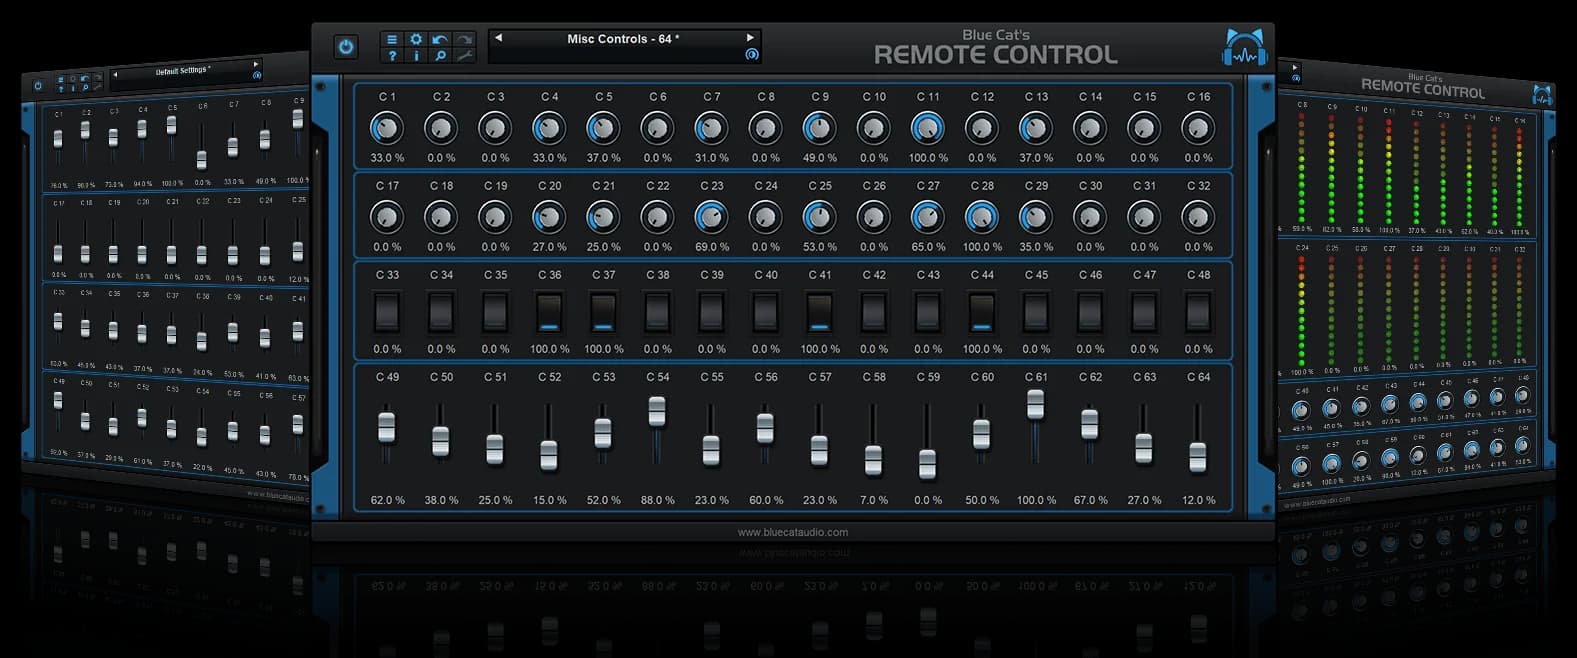Open help via question mark icon
Image resolution: width=1577 pixels, height=658 pixels.
point(392,56)
